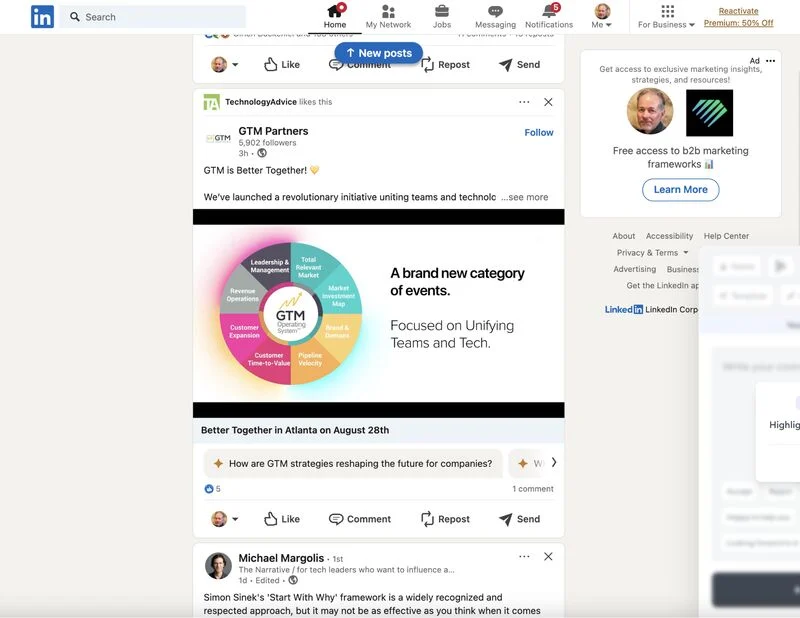
Task: Click the Learn More ad button
Action: coord(681,189)
